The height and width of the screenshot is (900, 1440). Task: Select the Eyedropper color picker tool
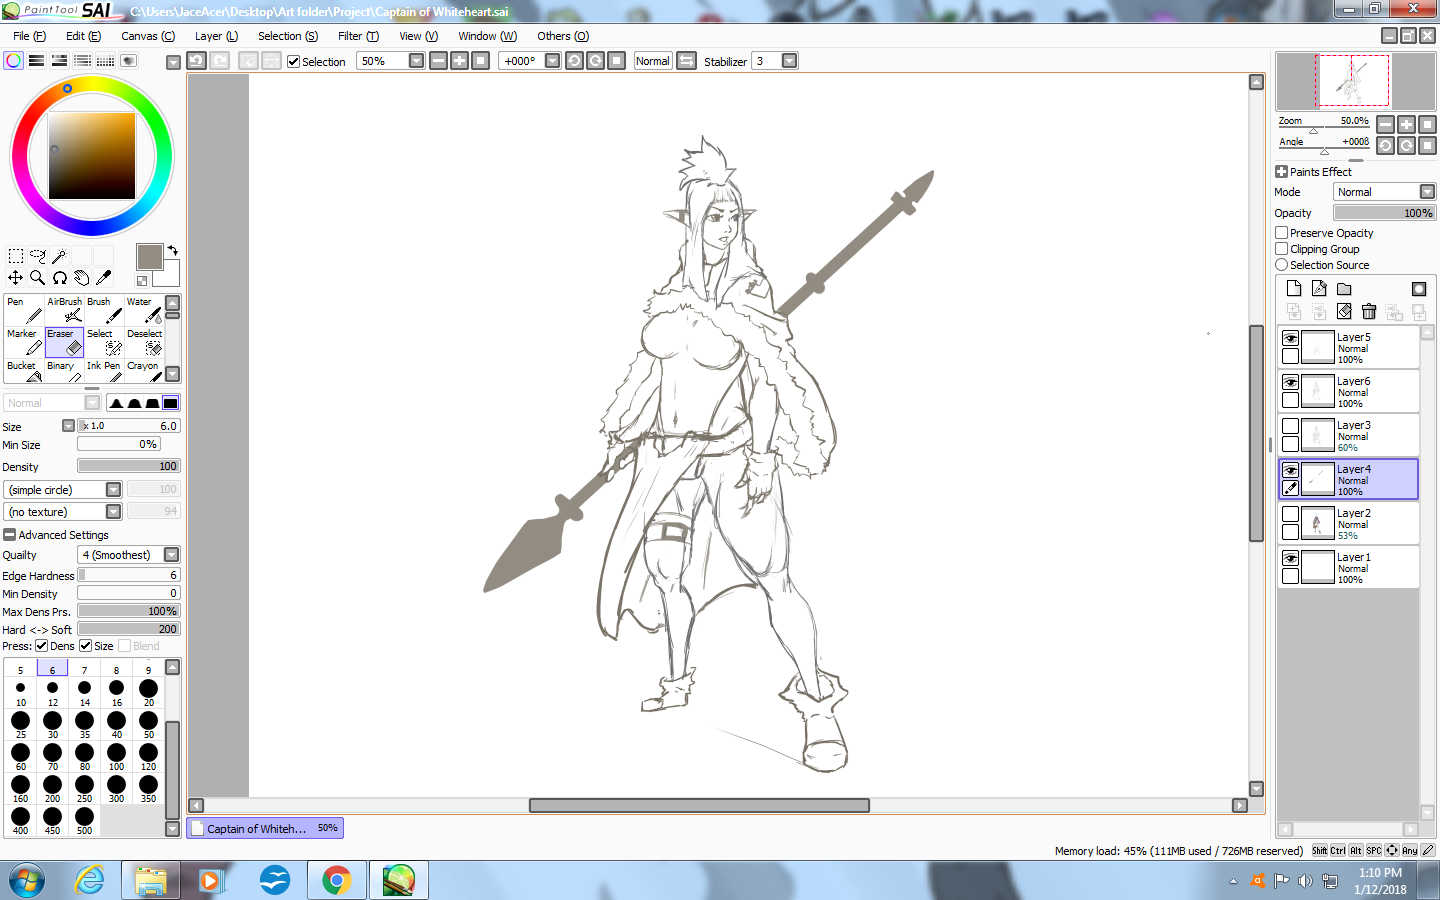tap(104, 278)
